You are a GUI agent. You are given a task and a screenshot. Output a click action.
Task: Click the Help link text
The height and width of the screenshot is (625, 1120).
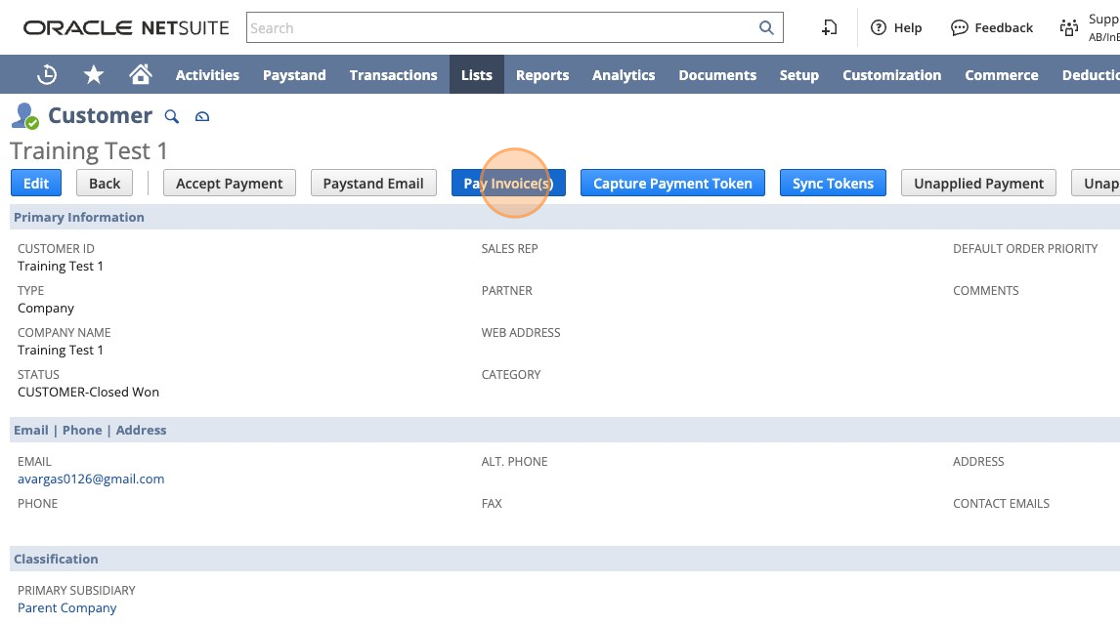coord(908,28)
